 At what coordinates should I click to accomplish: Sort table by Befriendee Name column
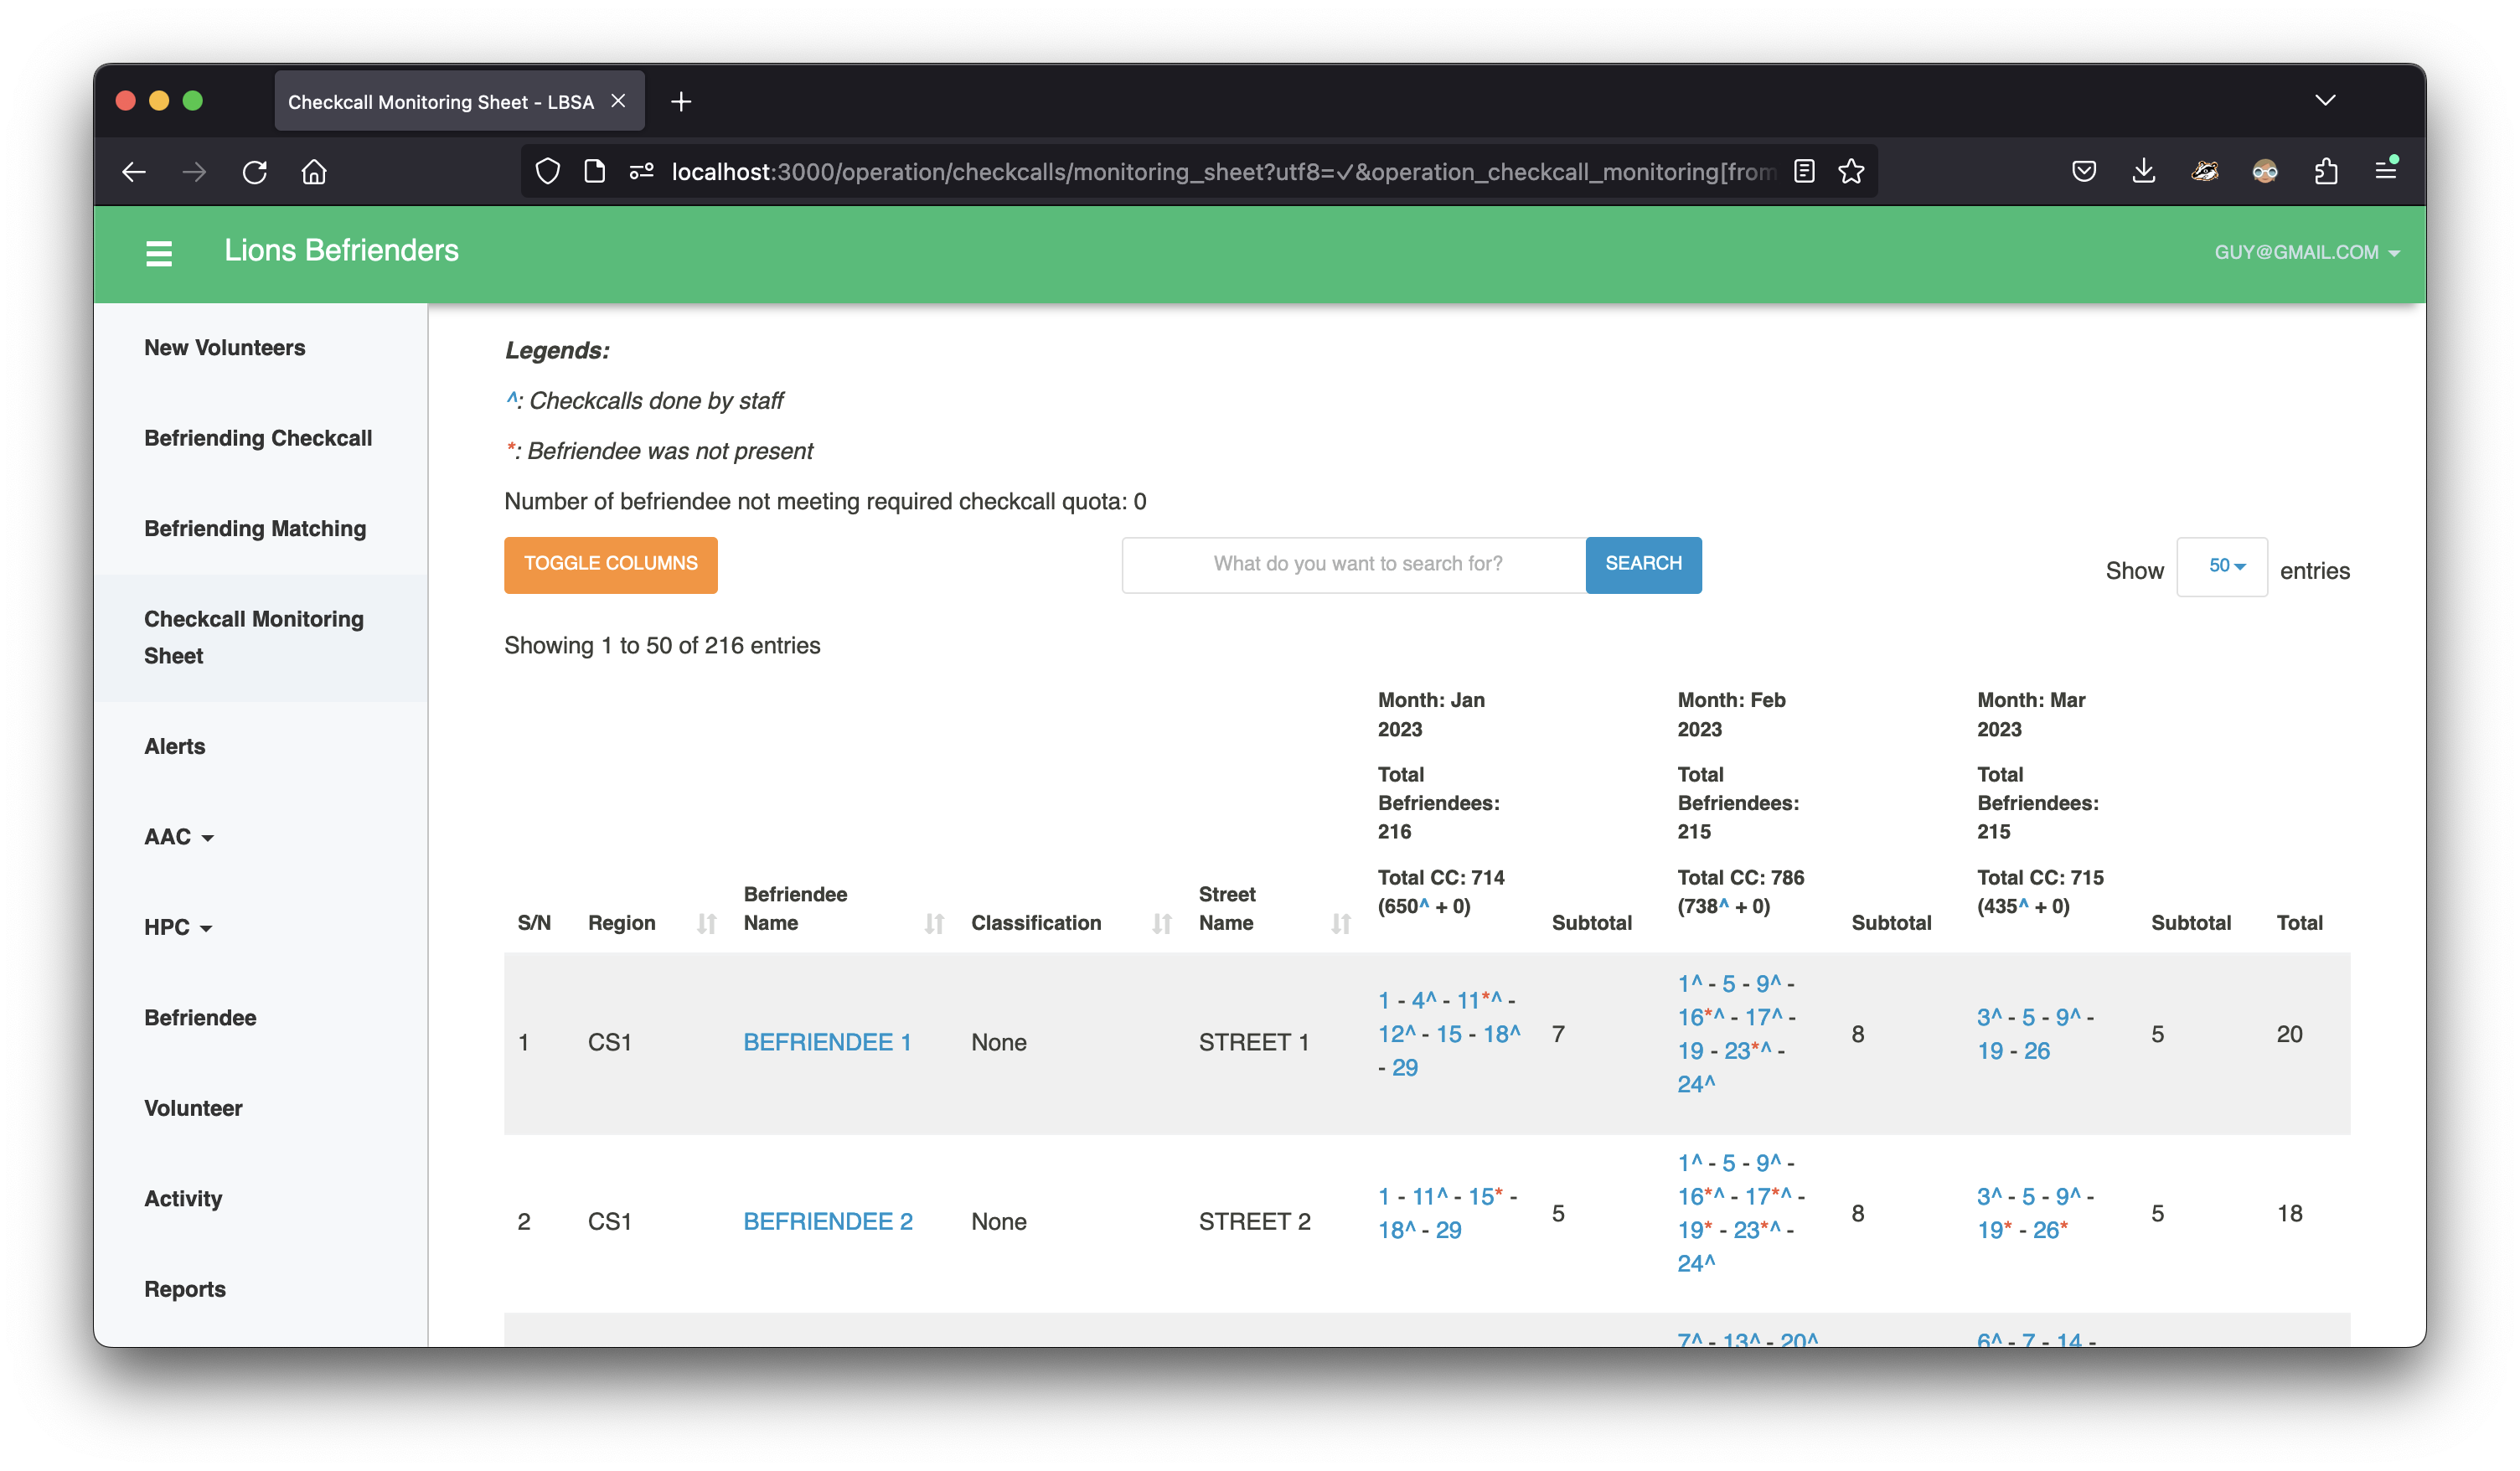click(934, 924)
